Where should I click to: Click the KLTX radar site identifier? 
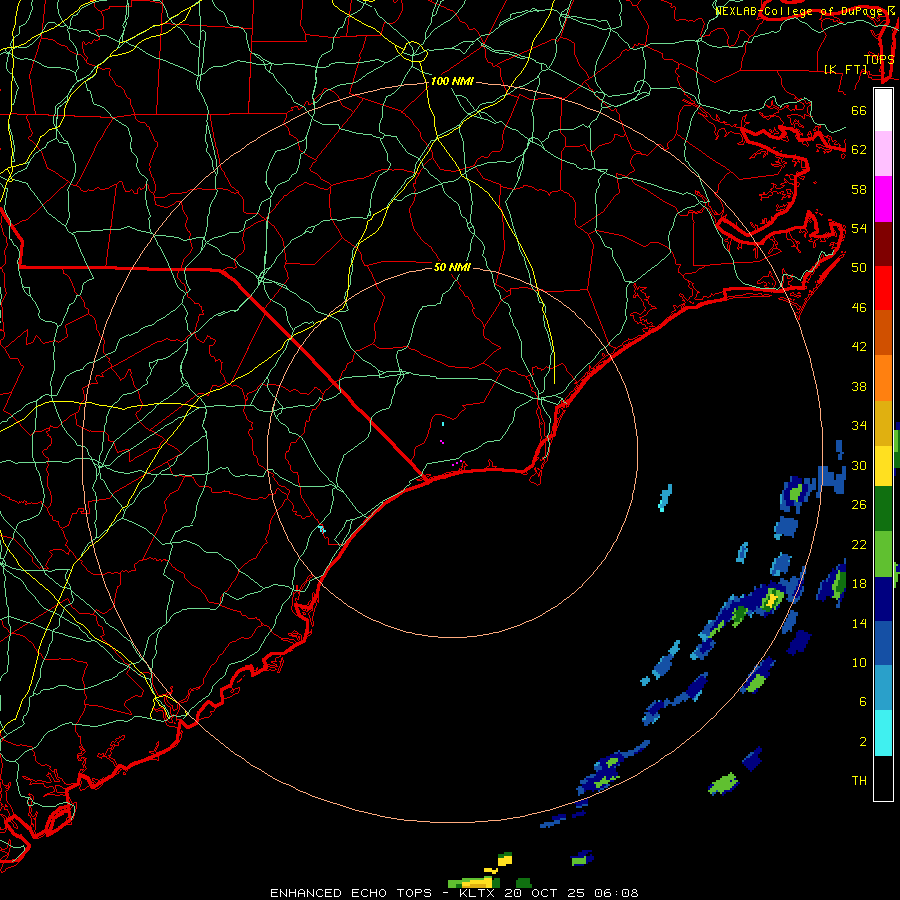(x=476, y=893)
